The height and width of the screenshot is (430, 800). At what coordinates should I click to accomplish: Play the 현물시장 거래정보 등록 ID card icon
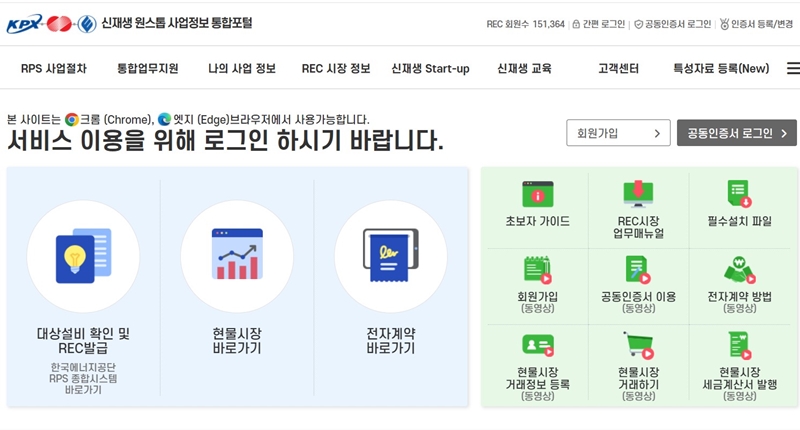pyautogui.click(x=538, y=345)
